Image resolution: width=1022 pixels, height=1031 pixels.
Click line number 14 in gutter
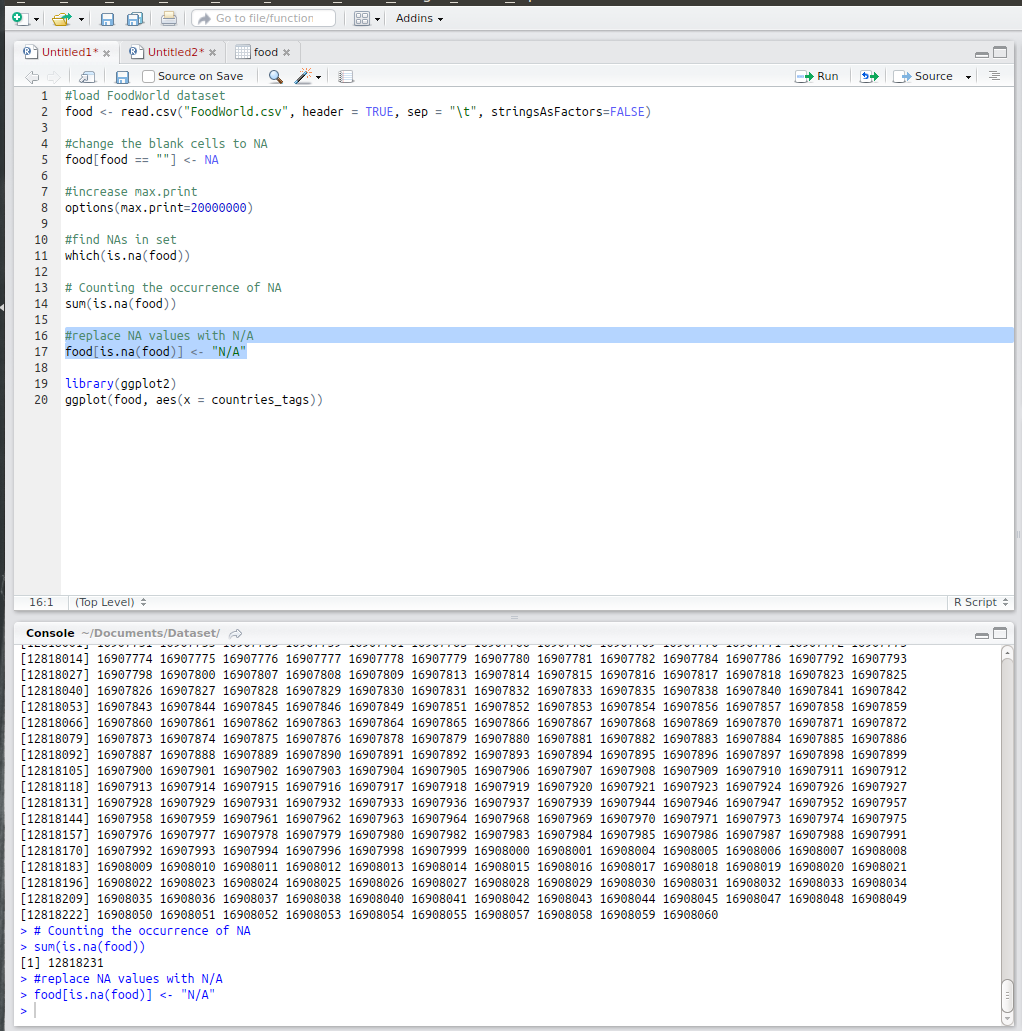41,304
